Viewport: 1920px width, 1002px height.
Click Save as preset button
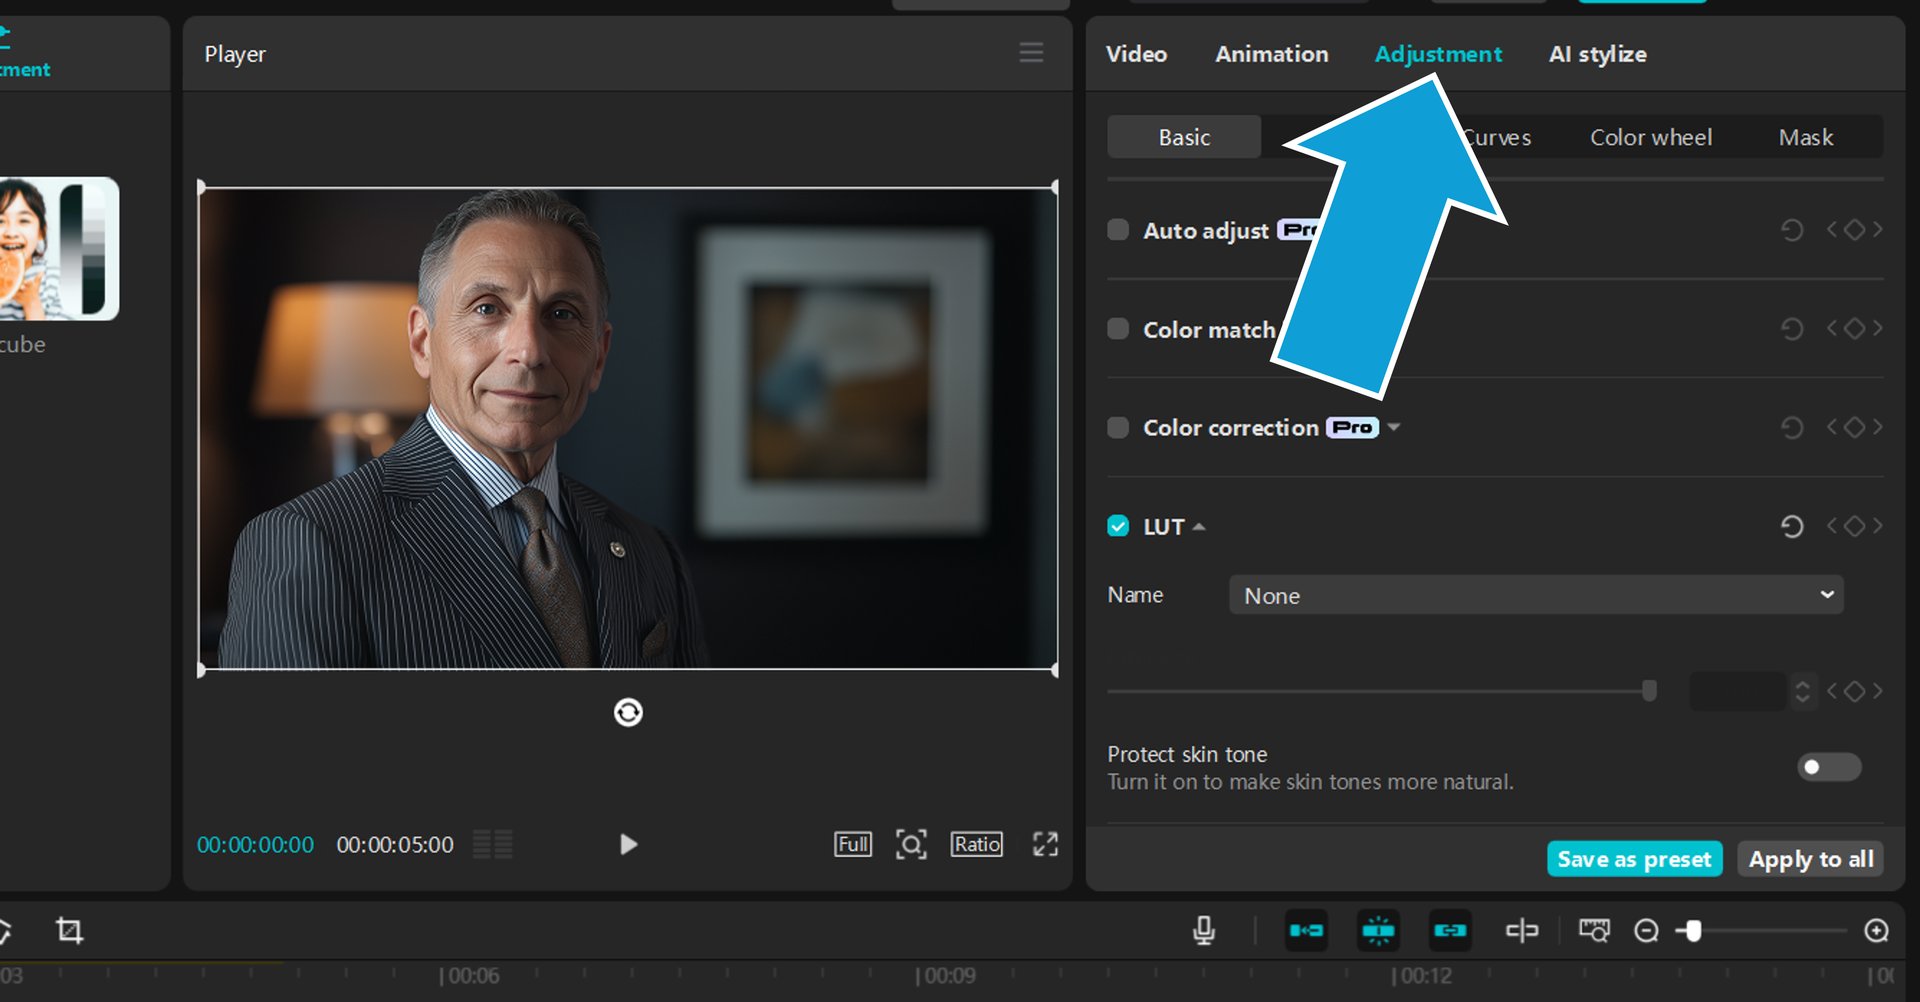click(x=1634, y=859)
